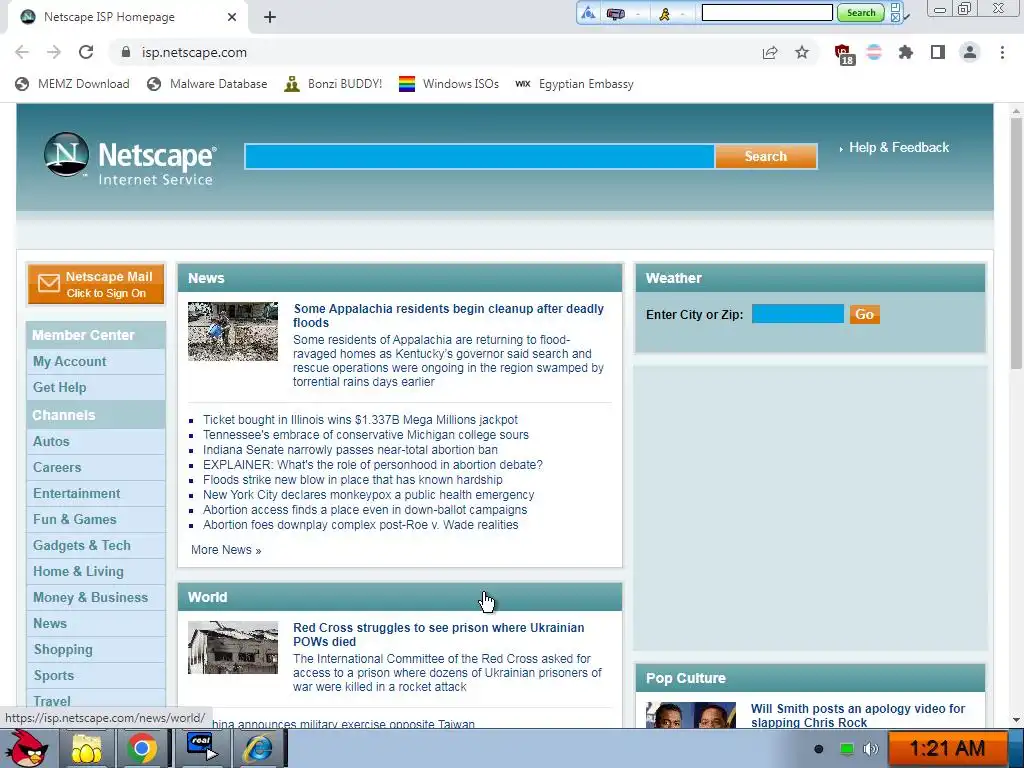Click the orange Netscape Search button
This screenshot has height=768, width=1024.
point(765,157)
